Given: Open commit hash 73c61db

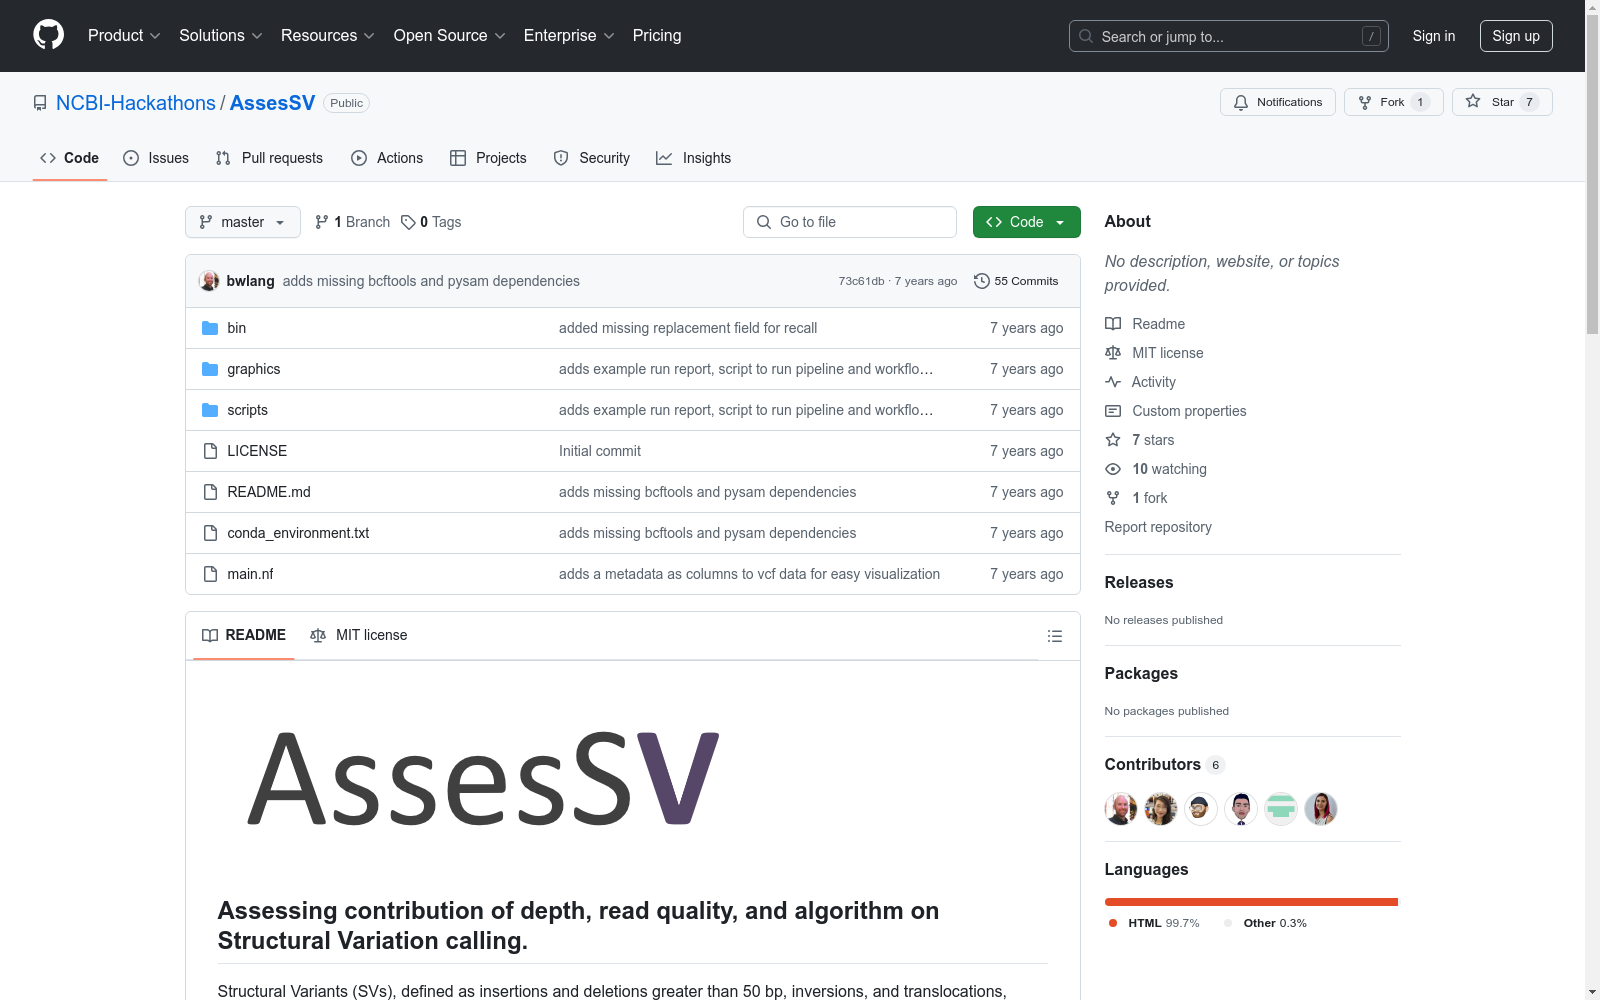Looking at the screenshot, I should point(861,281).
